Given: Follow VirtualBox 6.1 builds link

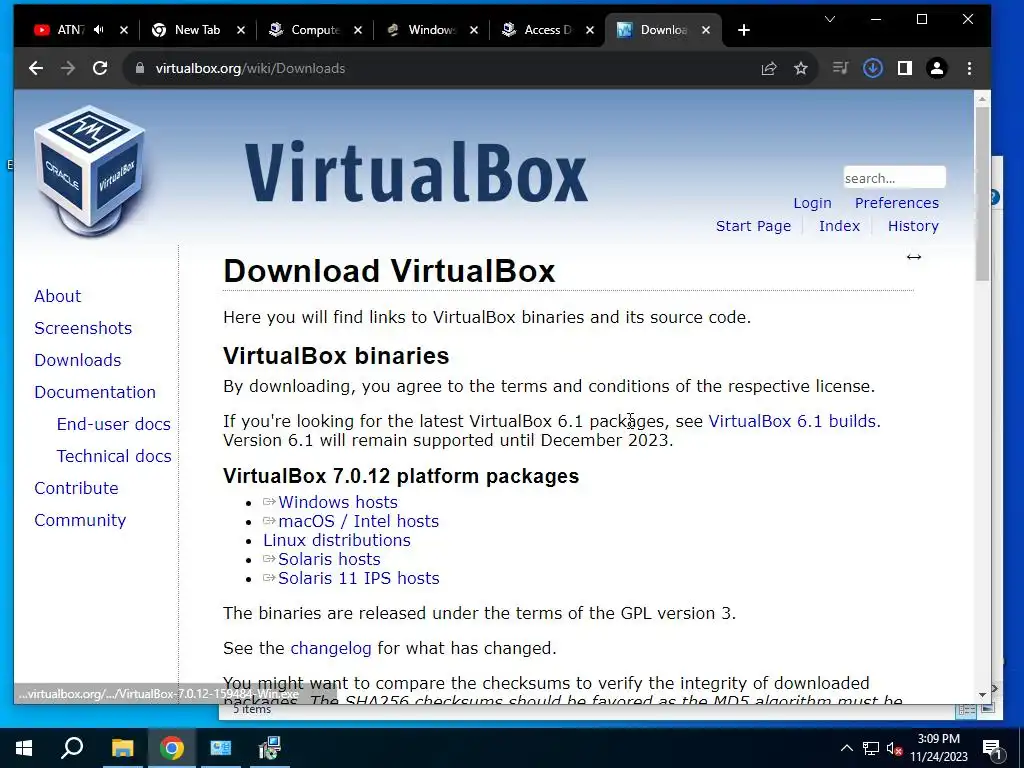Looking at the screenshot, I should coord(794,421).
